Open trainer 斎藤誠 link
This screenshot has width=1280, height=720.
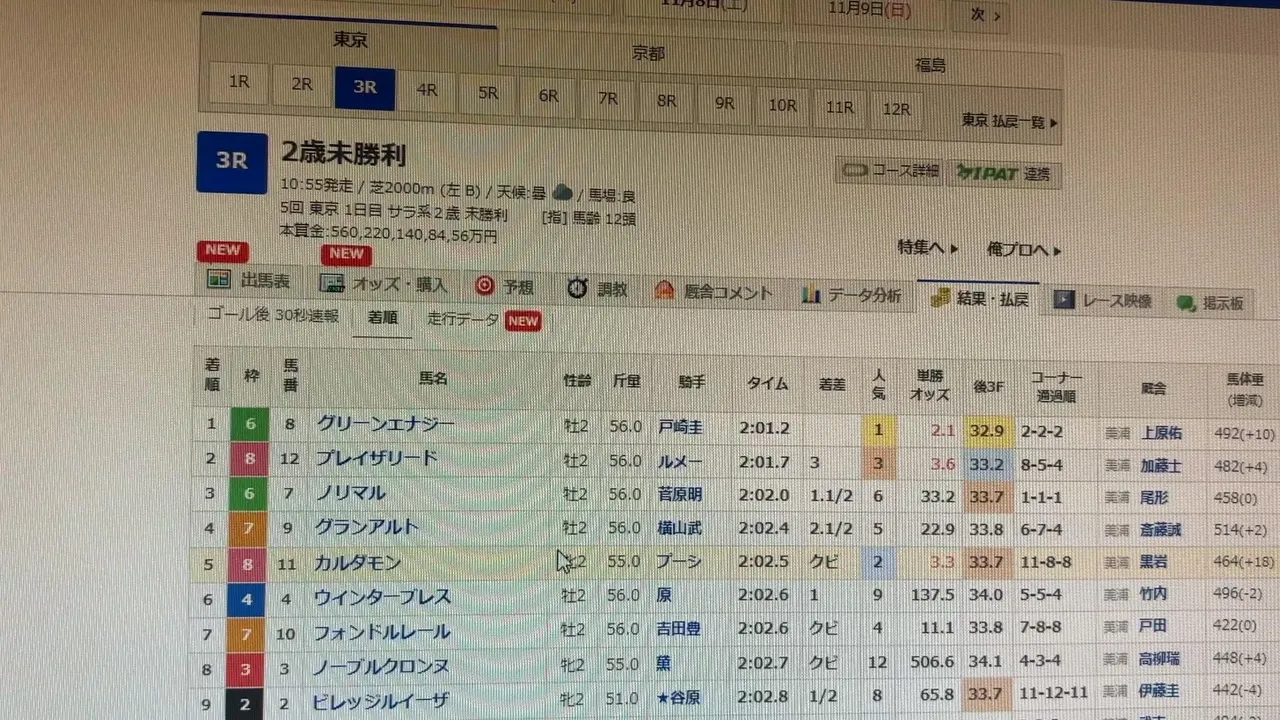1161,530
